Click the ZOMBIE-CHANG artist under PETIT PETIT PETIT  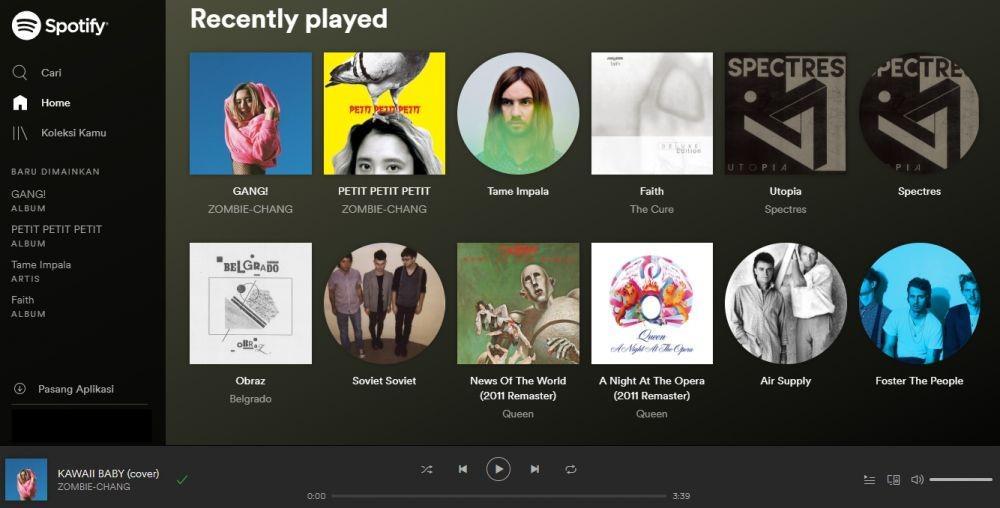[384, 209]
